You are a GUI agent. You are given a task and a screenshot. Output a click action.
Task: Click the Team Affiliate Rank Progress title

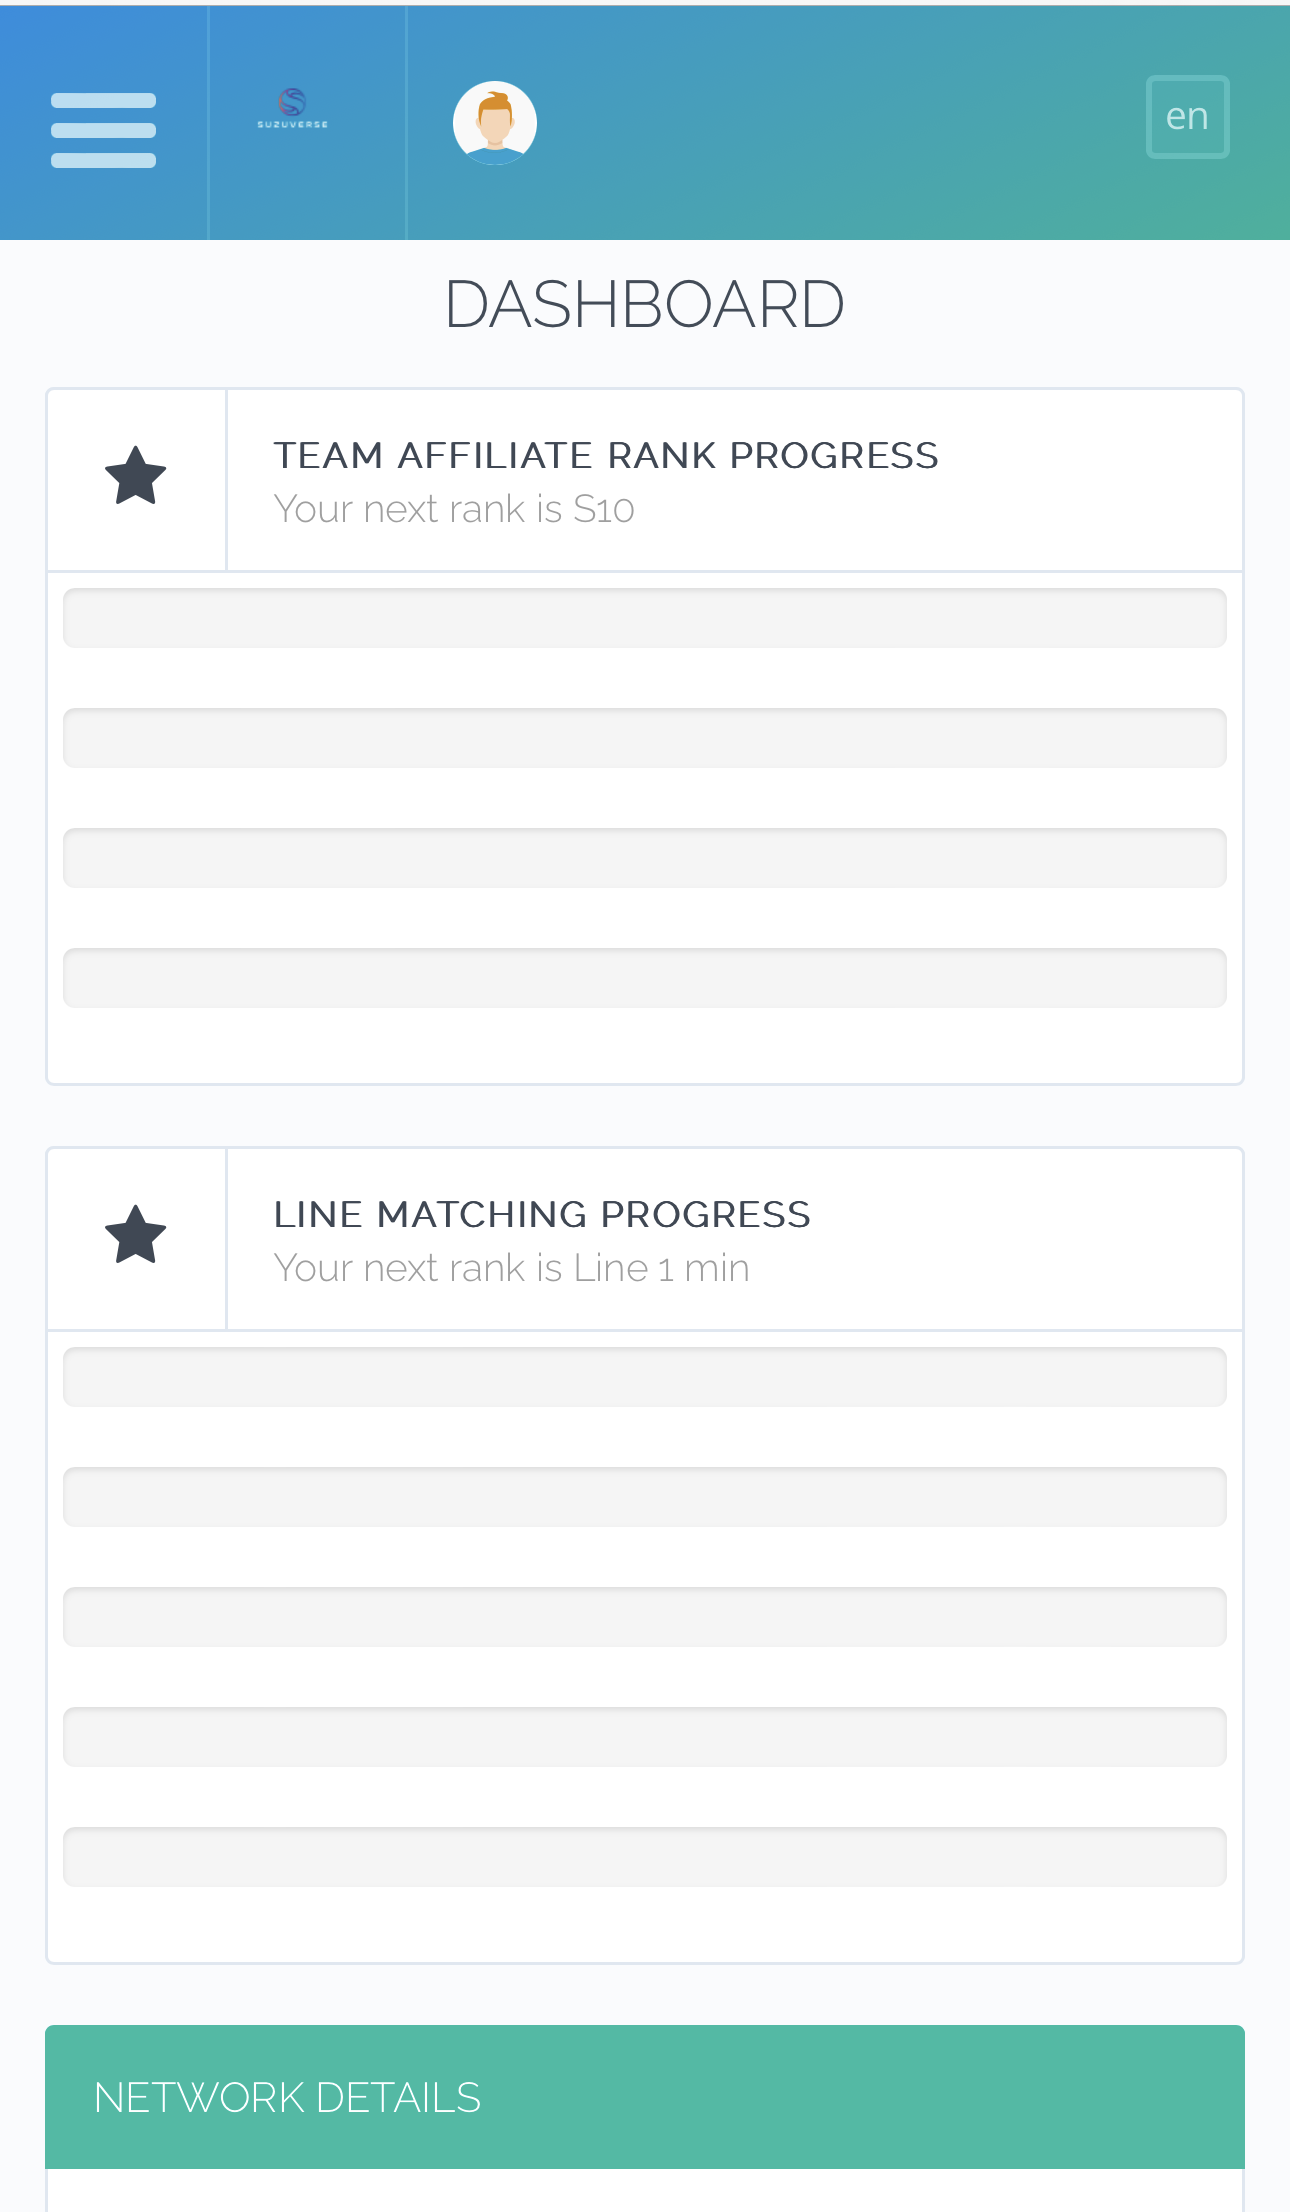pyautogui.click(x=605, y=455)
